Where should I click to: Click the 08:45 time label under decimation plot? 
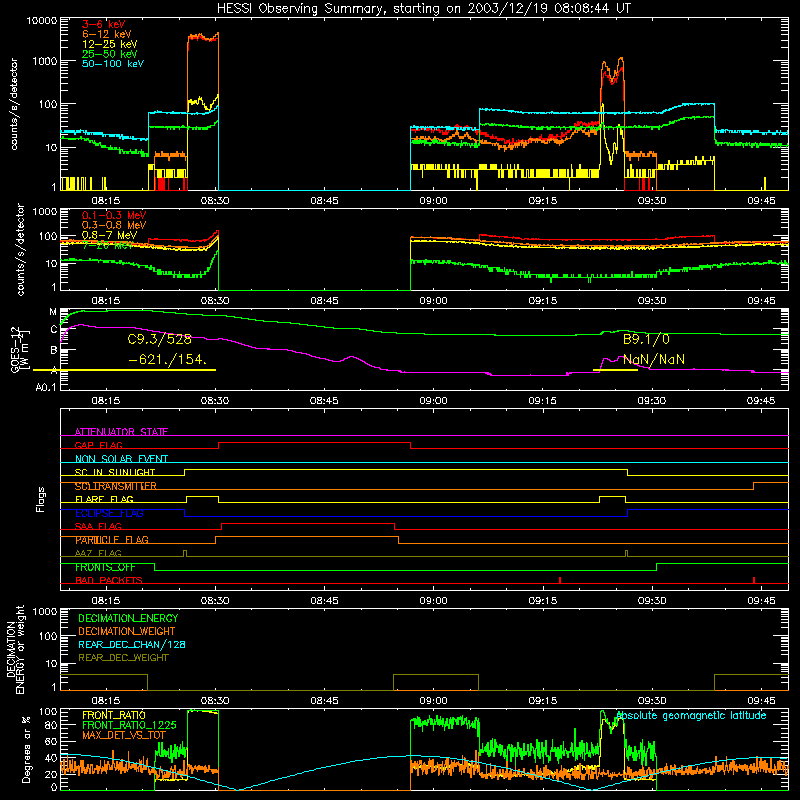324,701
